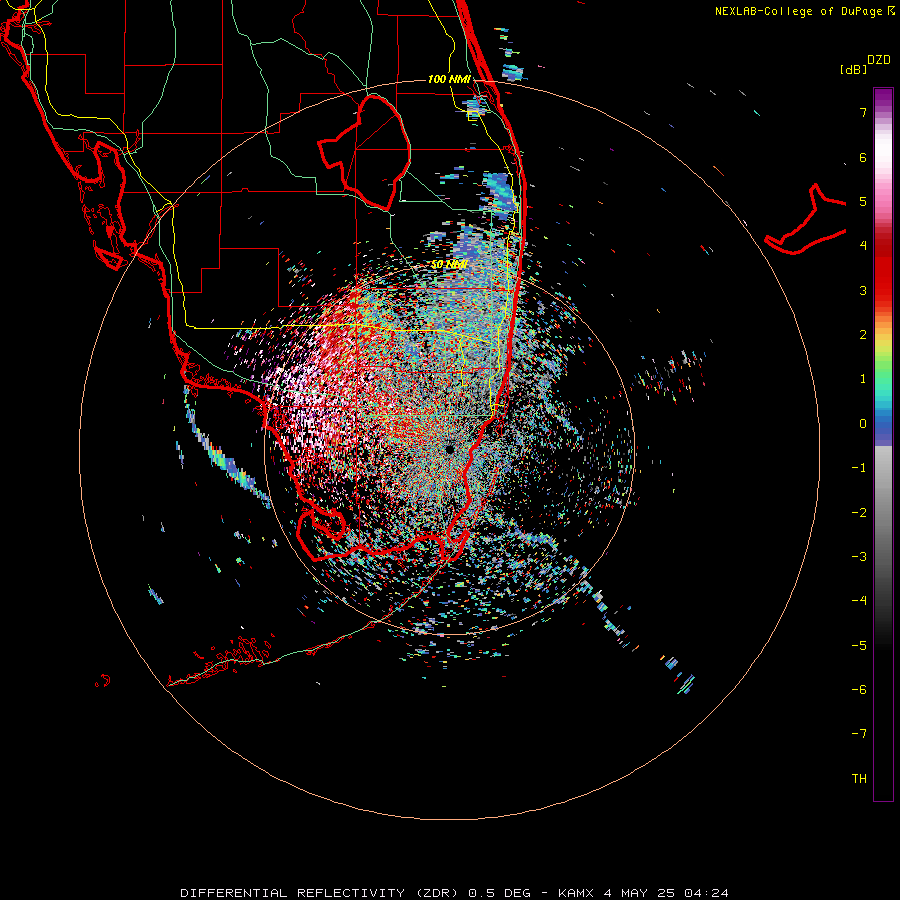900x900 pixels.
Task: Click the 100 NMI range ring label
Action: pos(449,79)
